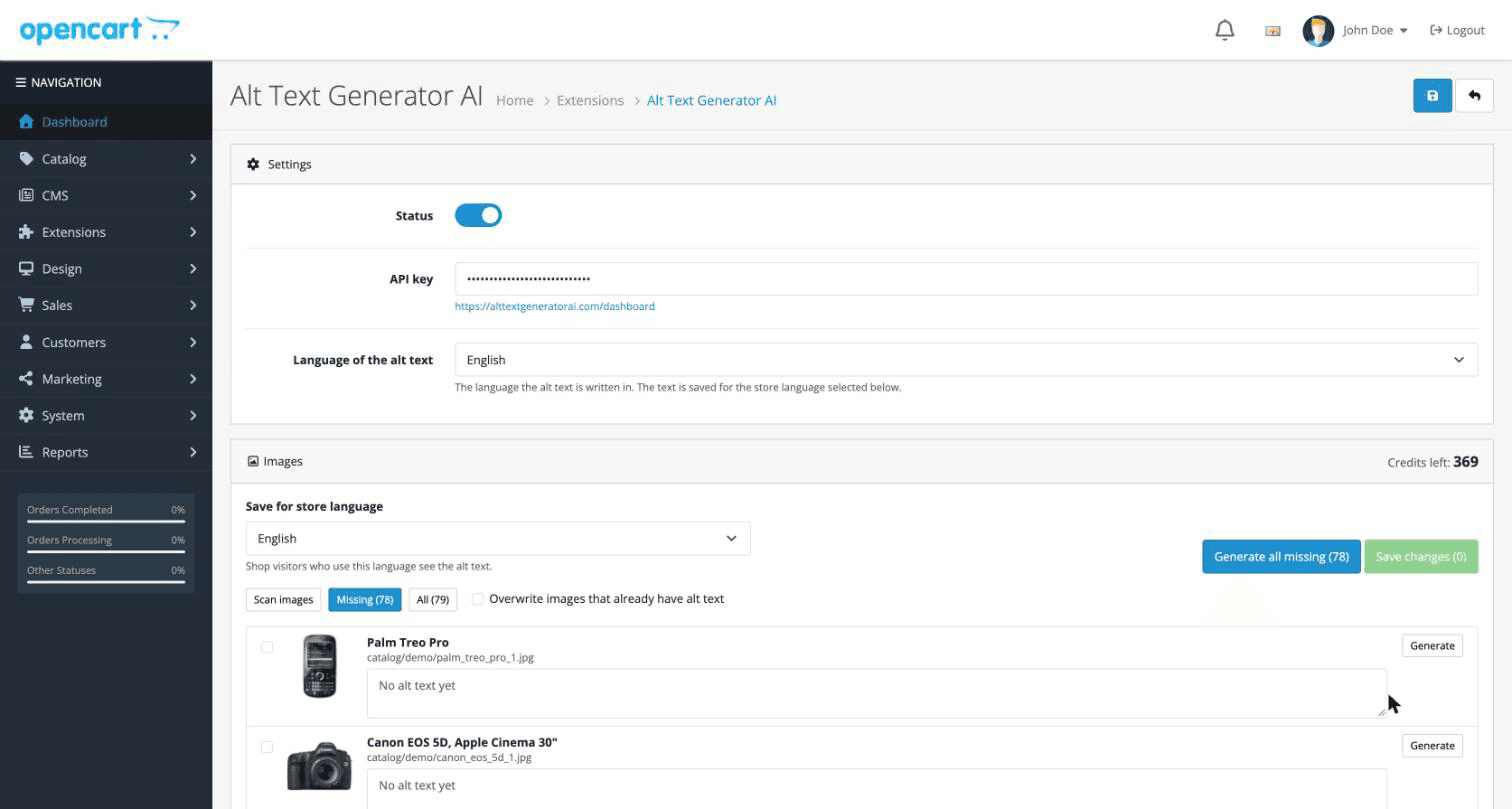The image size is (1512, 809).
Task: Expand the Catalog menu chevron
Action: (x=193, y=158)
